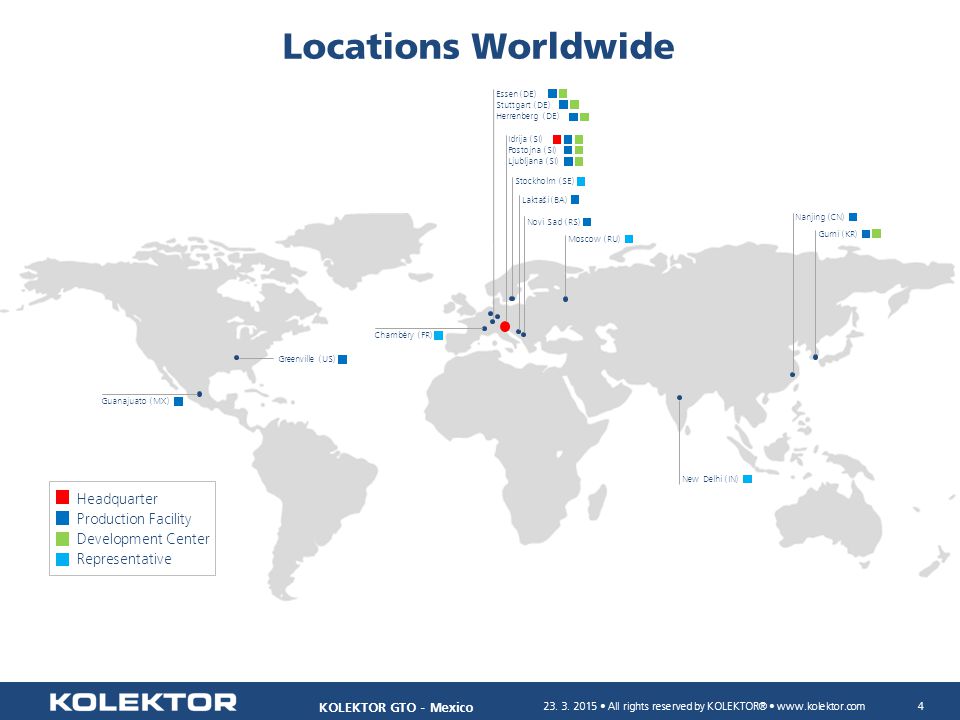Click the "Moscow (RU)" location label

tap(594, 239)
